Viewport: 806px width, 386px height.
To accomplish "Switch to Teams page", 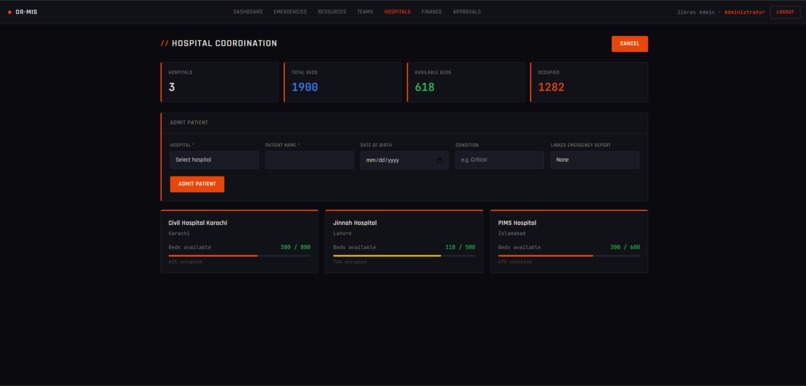I will pos(365,12).
